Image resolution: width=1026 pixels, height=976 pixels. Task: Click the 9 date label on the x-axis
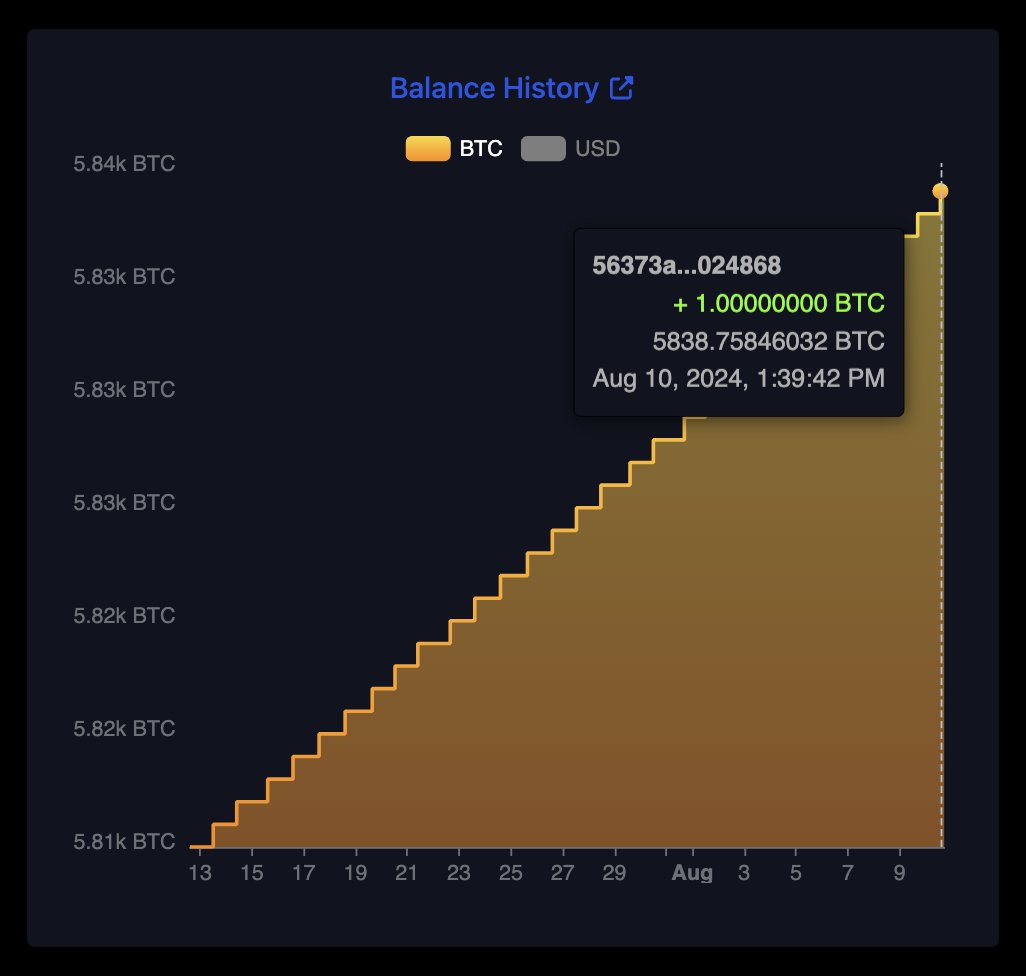tap(899, 873)
